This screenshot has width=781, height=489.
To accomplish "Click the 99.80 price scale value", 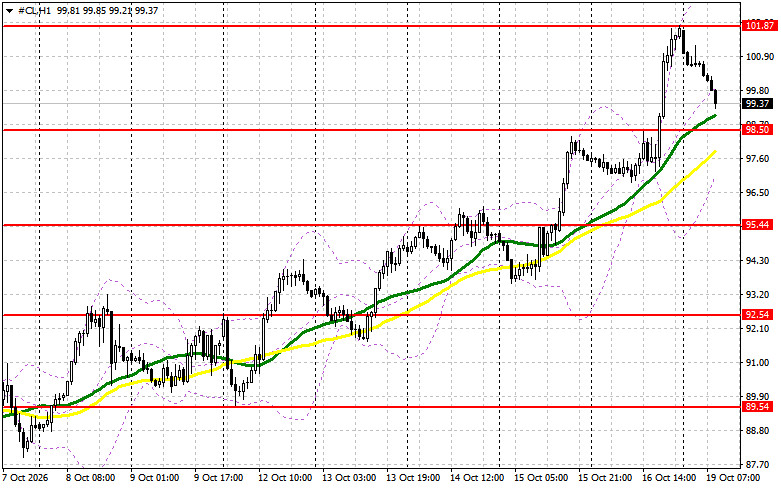I will tap(758, 91).
